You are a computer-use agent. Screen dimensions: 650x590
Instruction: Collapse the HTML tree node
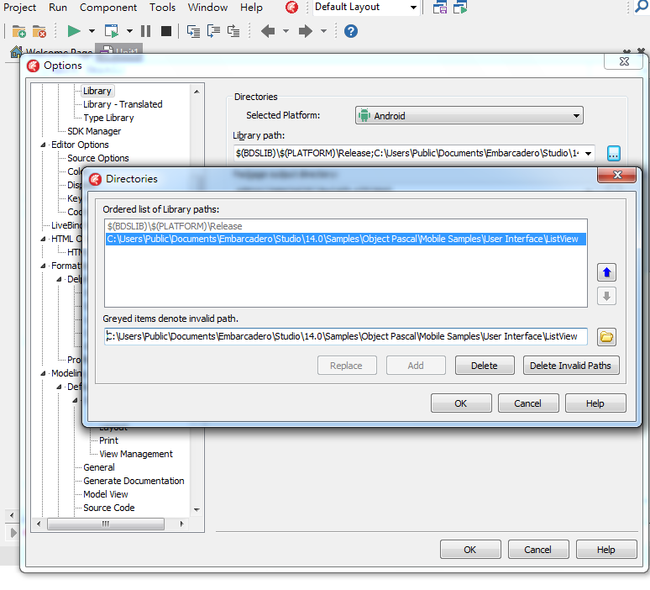pos(43,239)
